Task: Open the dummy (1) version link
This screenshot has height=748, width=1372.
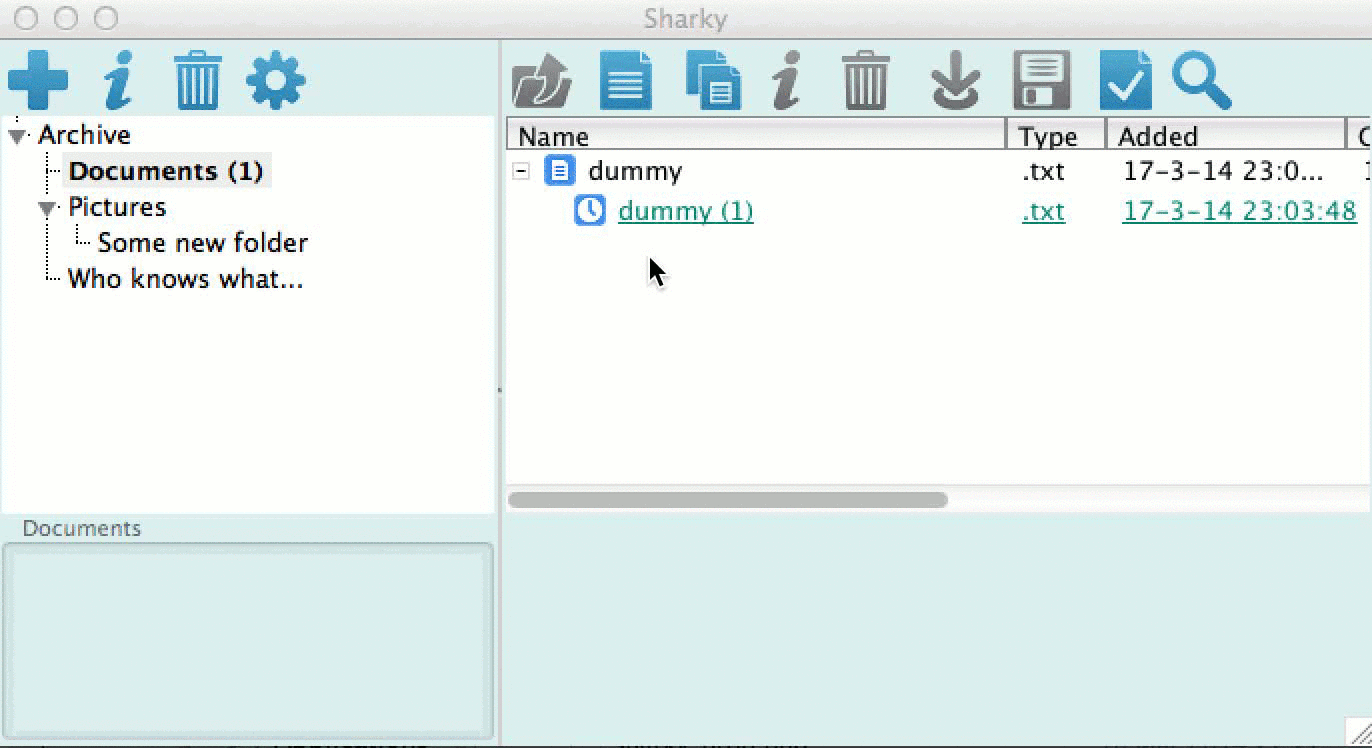Action: (x=685, y=211)
